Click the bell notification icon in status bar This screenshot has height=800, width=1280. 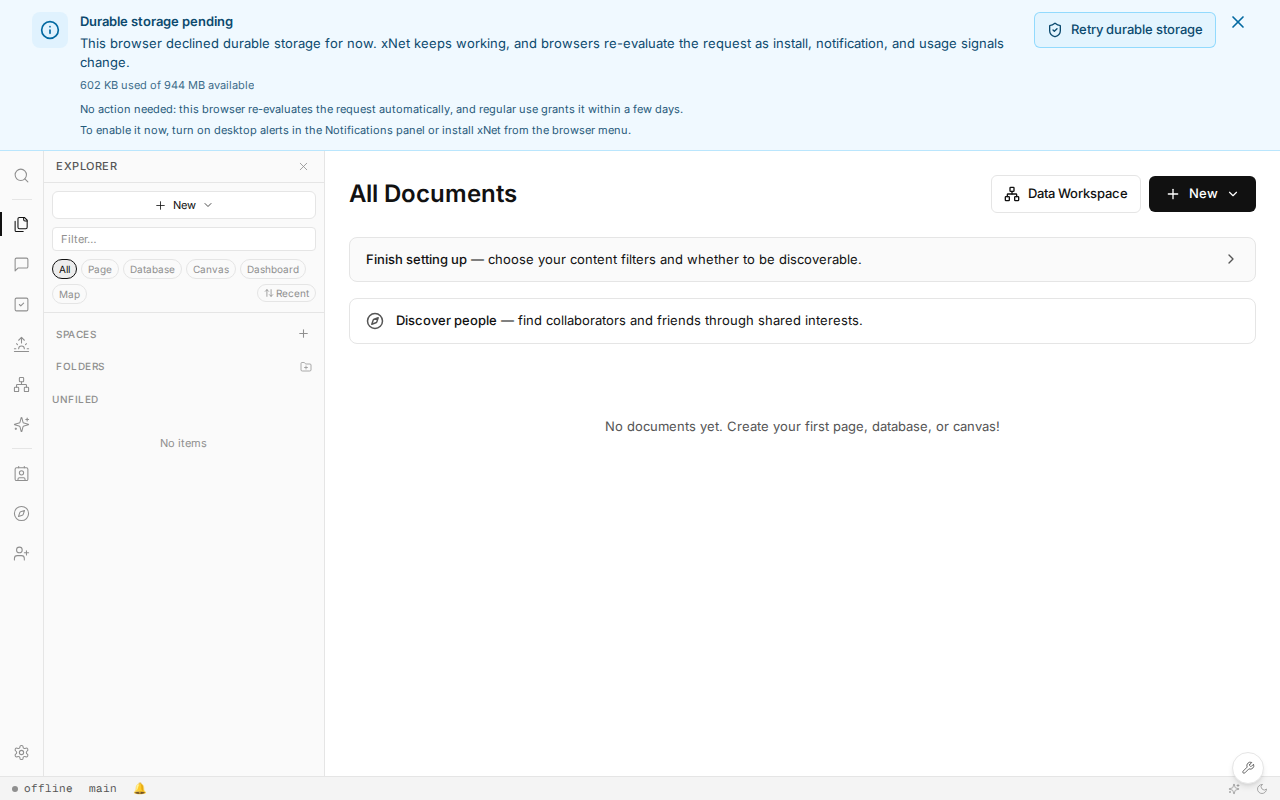click(140, 789)
